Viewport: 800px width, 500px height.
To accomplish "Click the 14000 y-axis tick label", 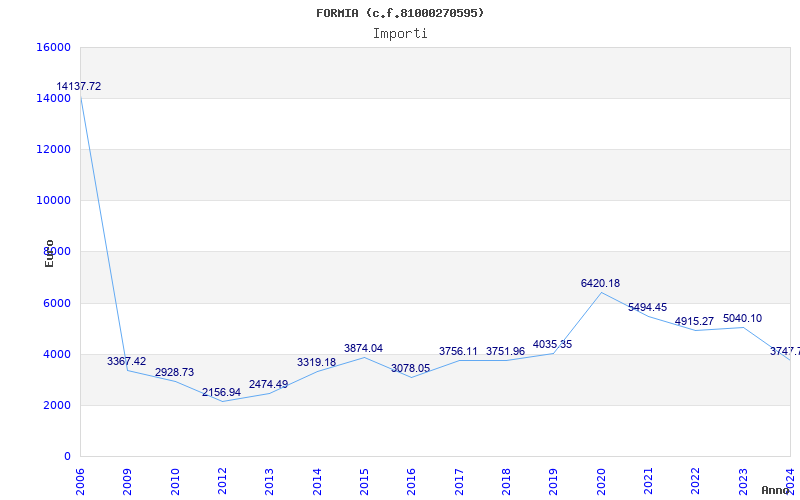I will pyautogui.click(x=54, y=98).
